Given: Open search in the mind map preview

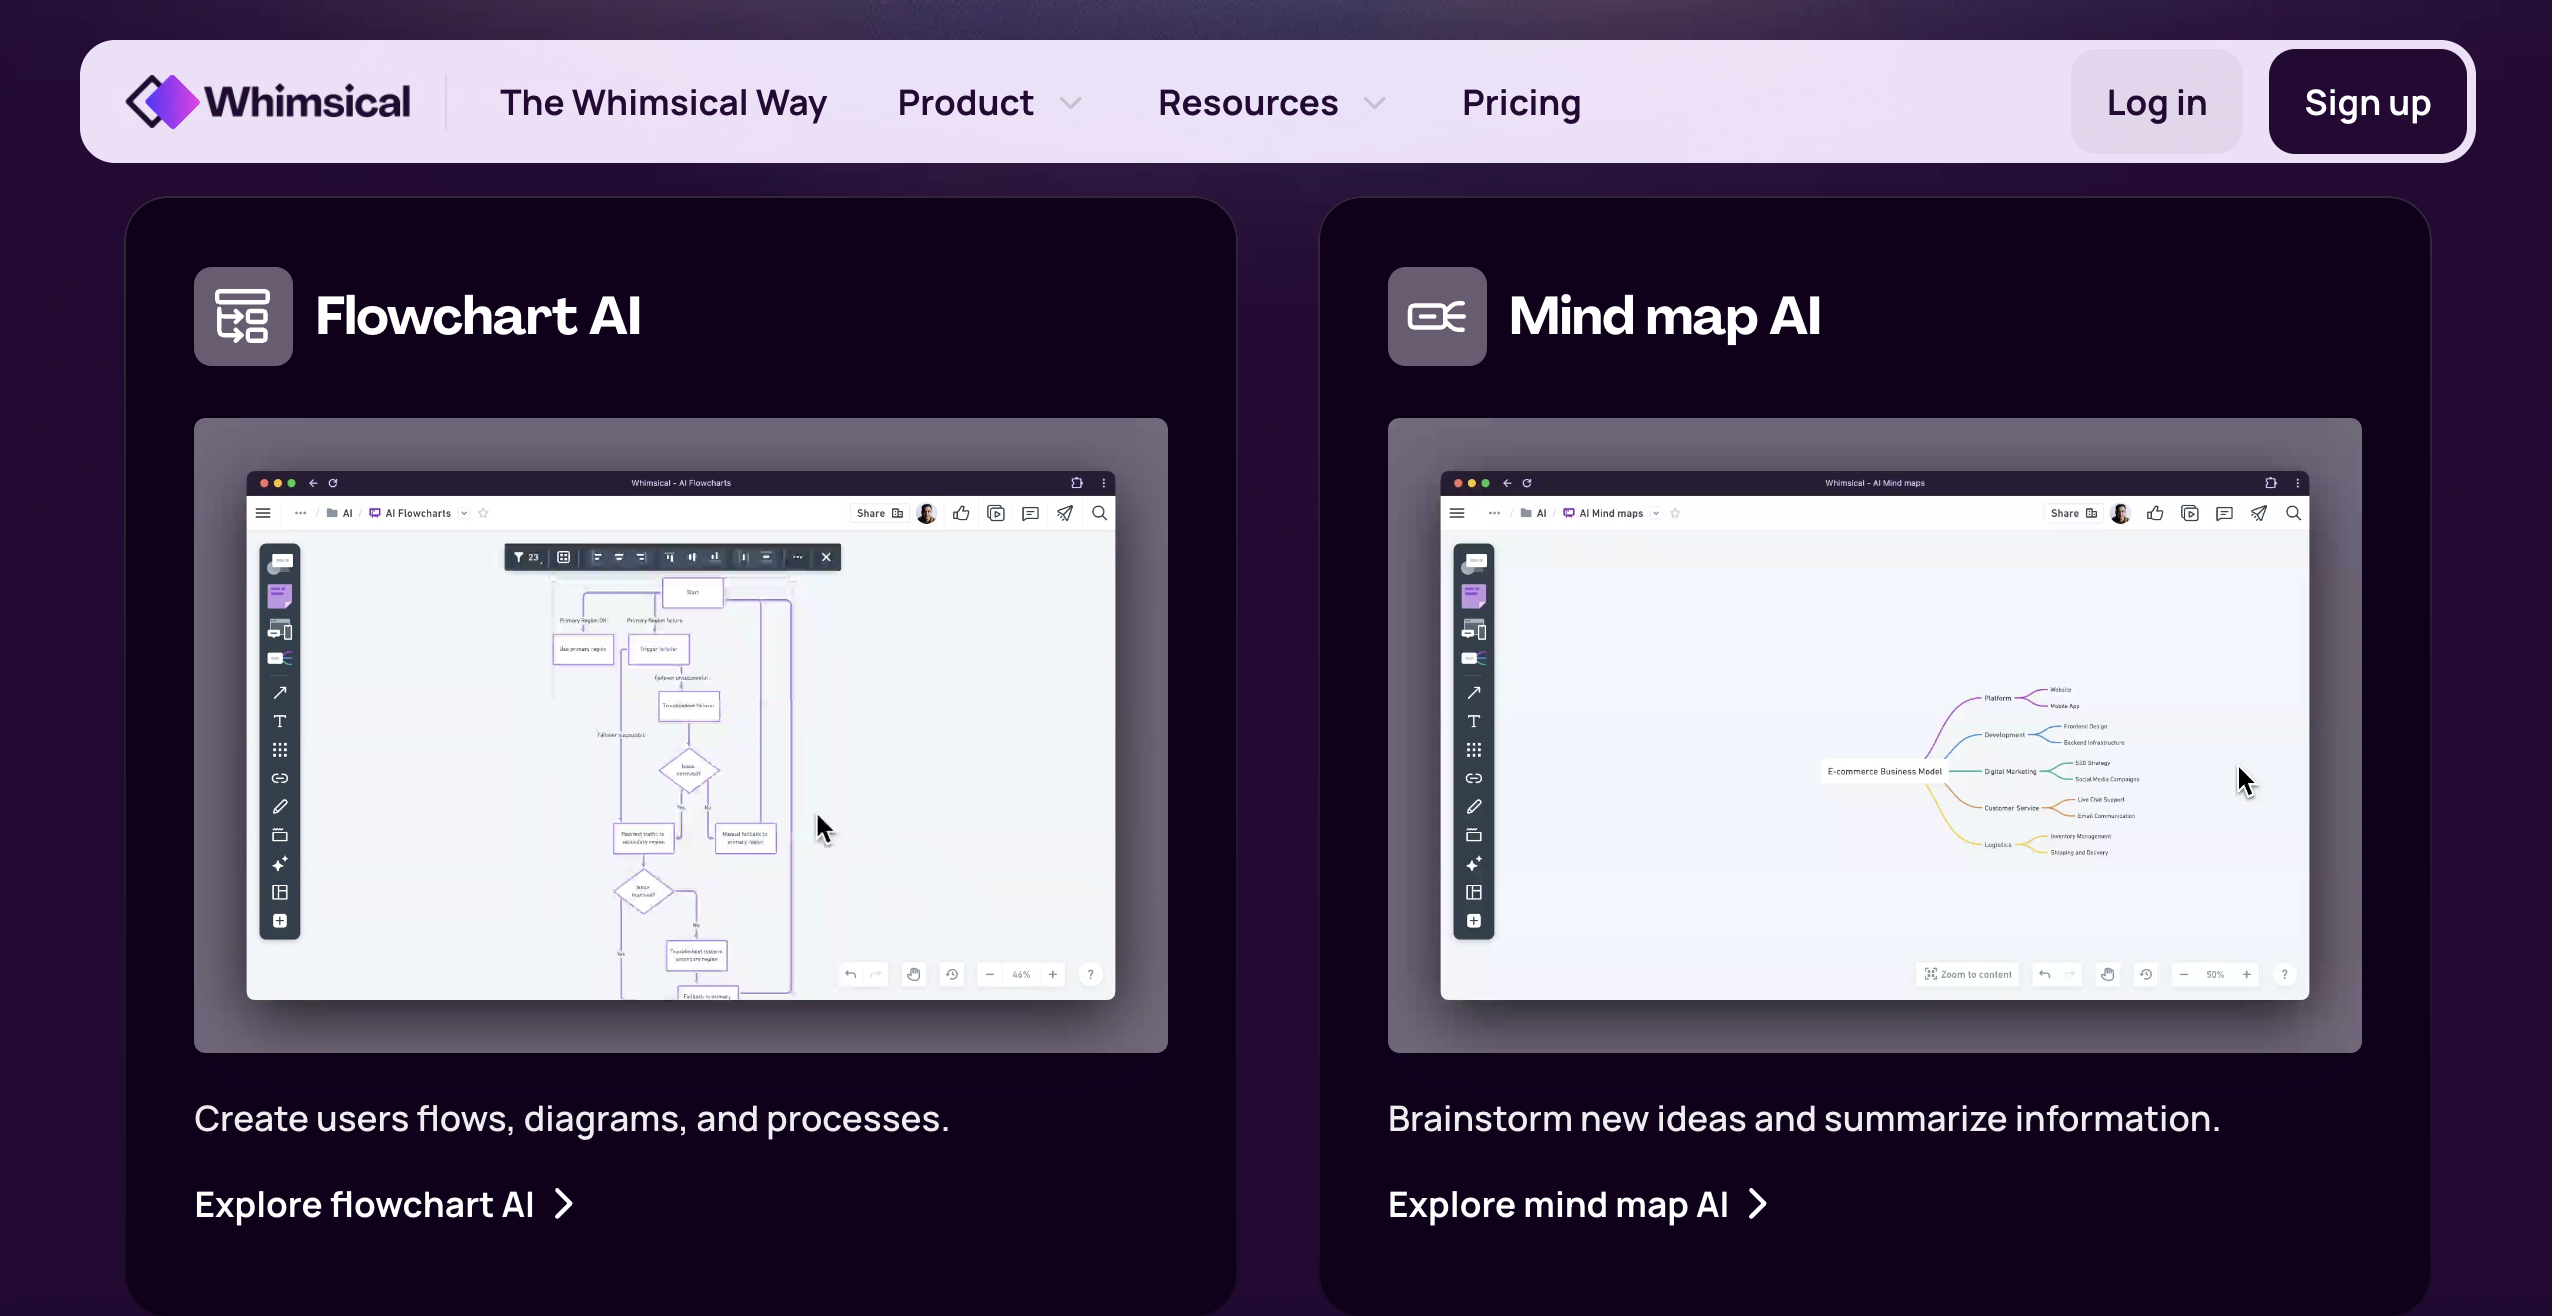Looking at the screenshot, I should 2294,513.
